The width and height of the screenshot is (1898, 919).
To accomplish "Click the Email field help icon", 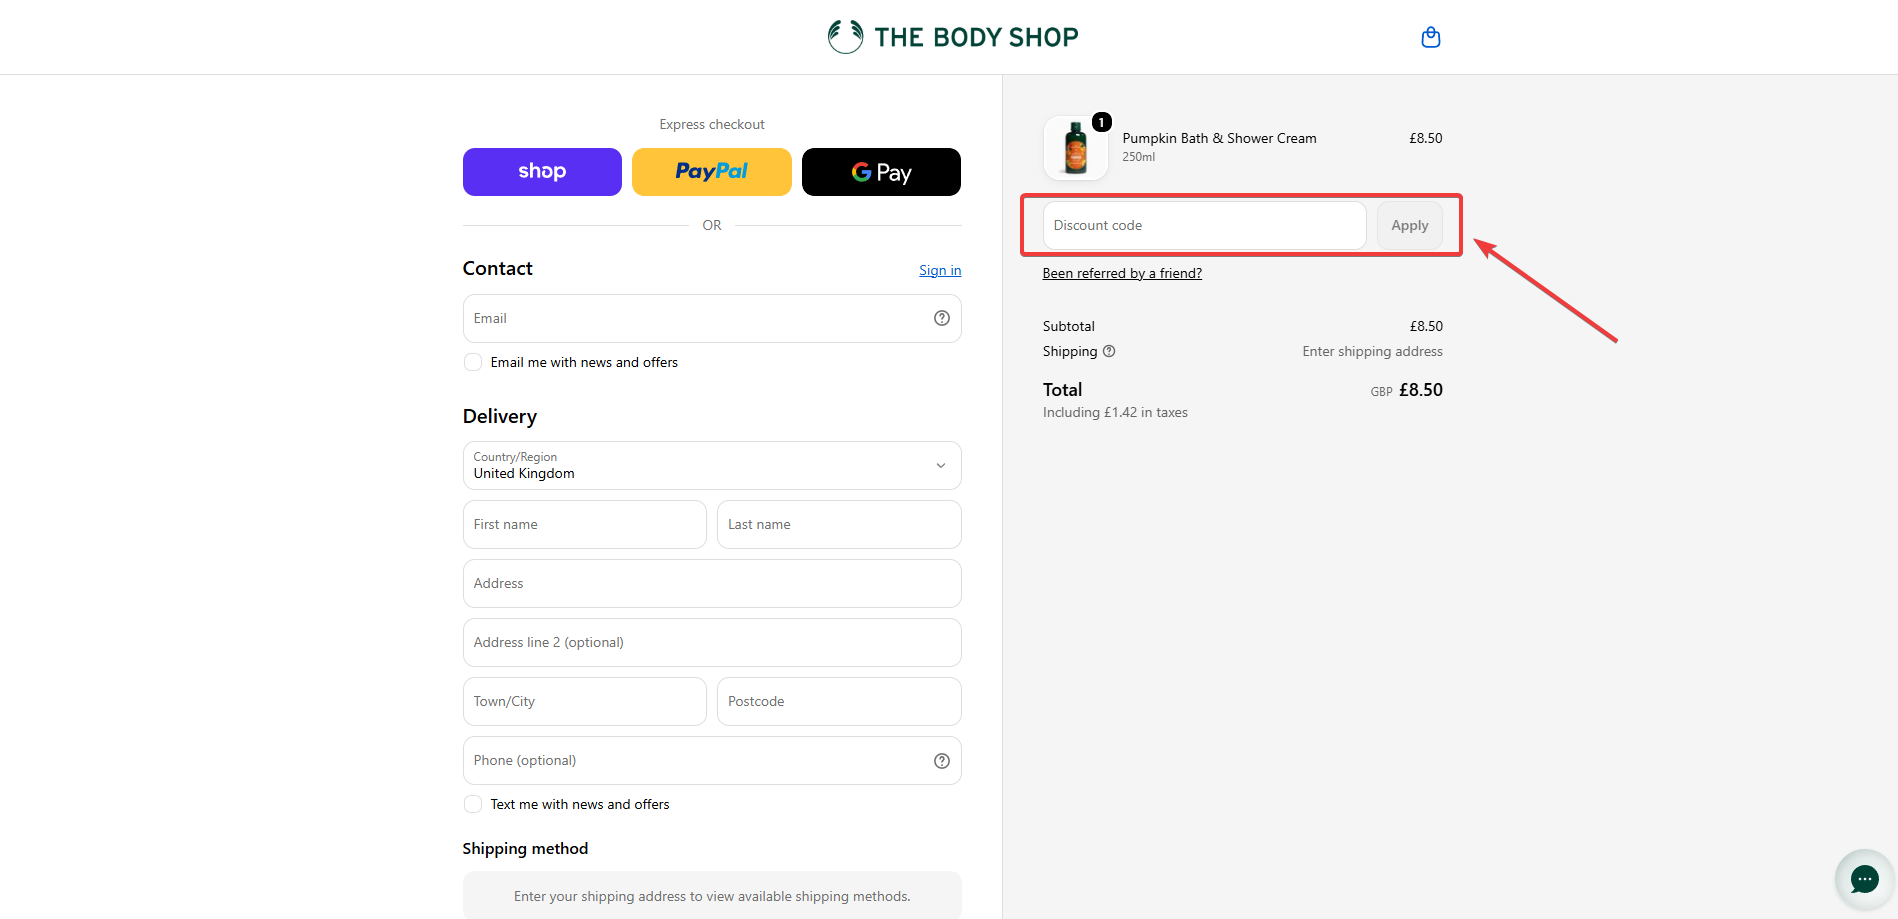I will point(941,318).
